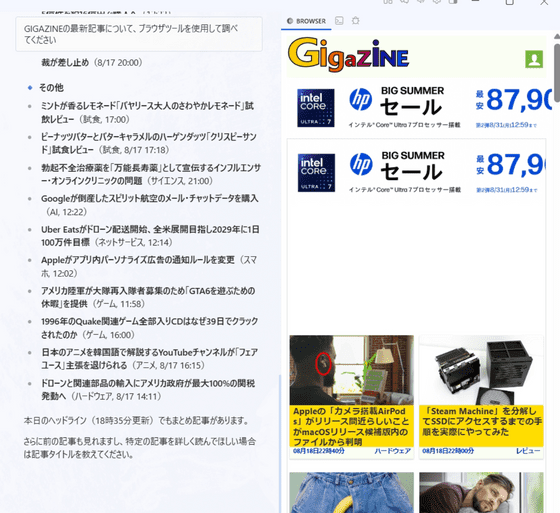Click the '勃起不全治療薬を「万能長寿薬」' list item
560x513 pixels.
tap(151, 174)
